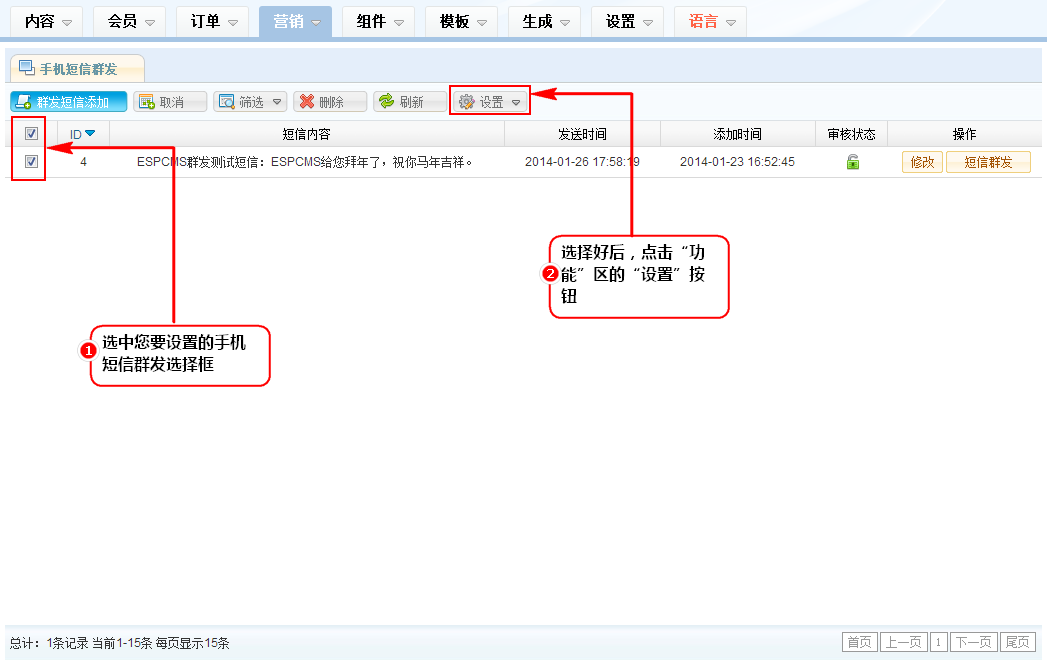The width and height of the screenshot is (1047, 662).
Task: Click the 修改 button in the row
Action: [x=922, y=162]
